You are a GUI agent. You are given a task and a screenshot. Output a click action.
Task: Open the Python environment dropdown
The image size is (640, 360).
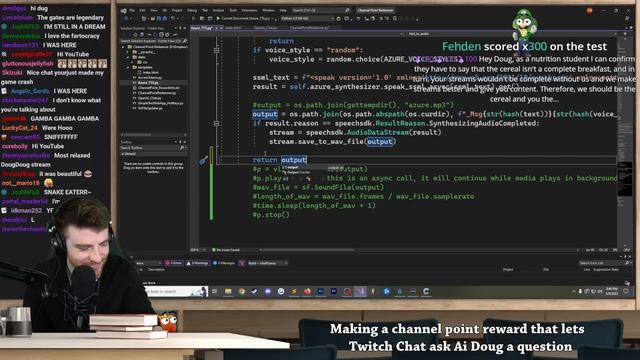point(307,19)
